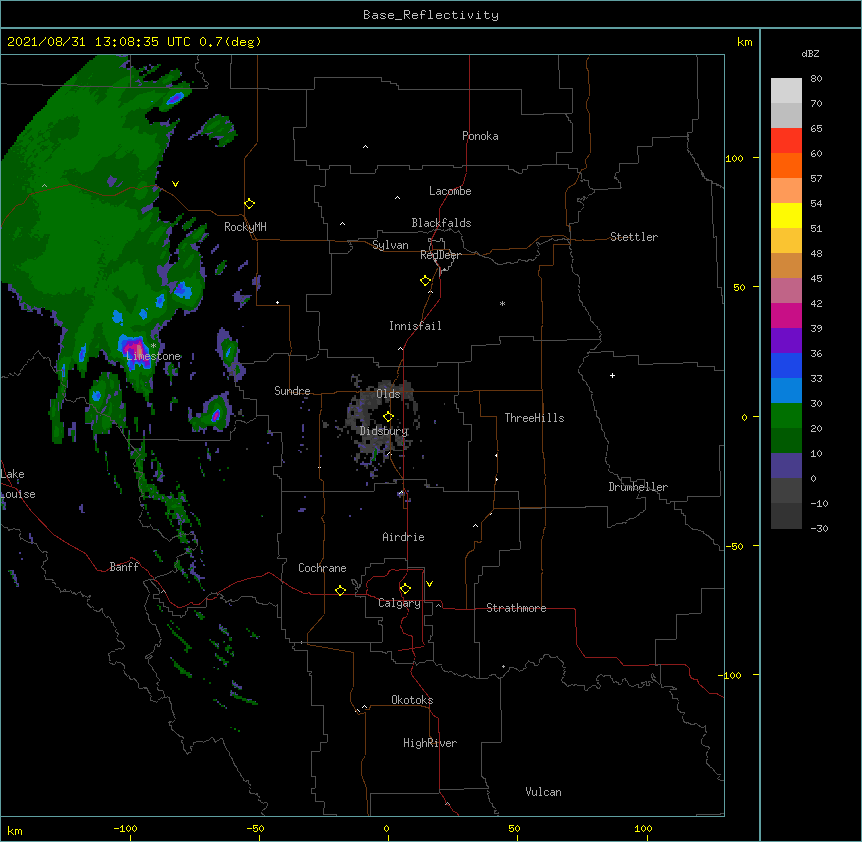Select the magenta 42 dBZ color swatch
This screenshot has width=862, height=842.
(786, 315)
